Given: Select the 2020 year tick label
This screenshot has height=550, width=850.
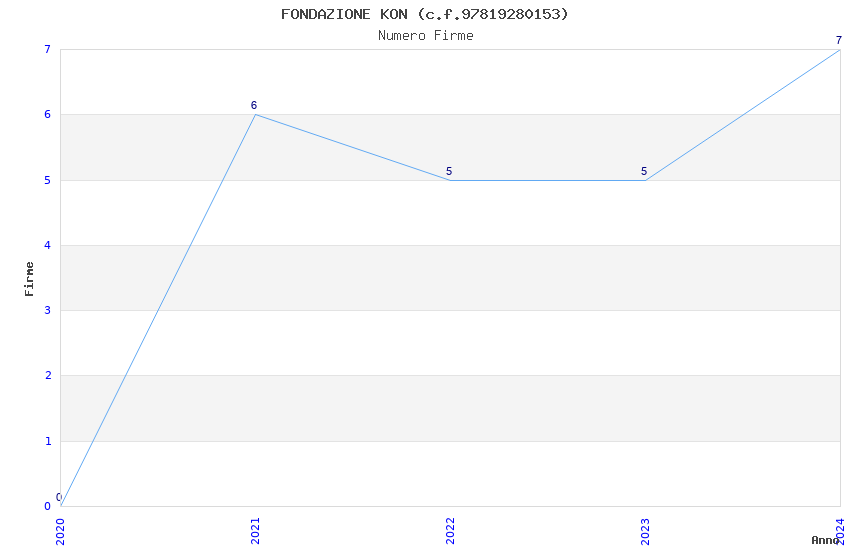Looking at the screenshot, I should (x=60, y=530).
